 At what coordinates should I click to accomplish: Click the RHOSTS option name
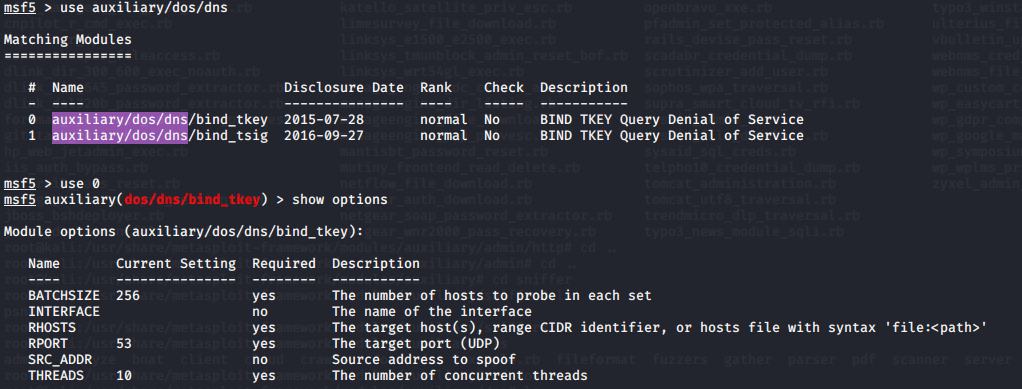click(x=52, y=327)
